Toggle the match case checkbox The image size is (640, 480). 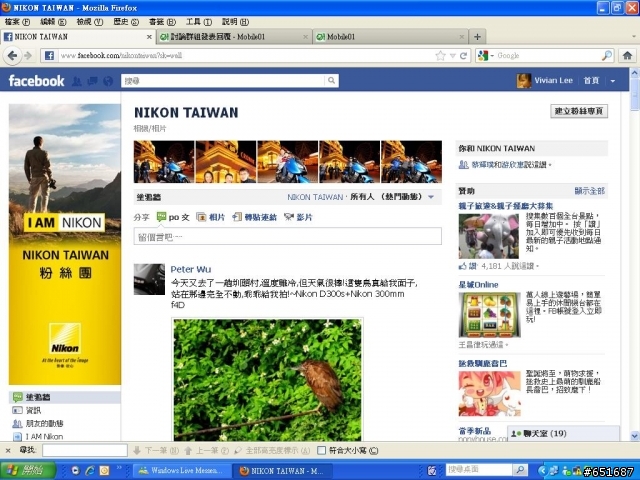pos(321,451)
